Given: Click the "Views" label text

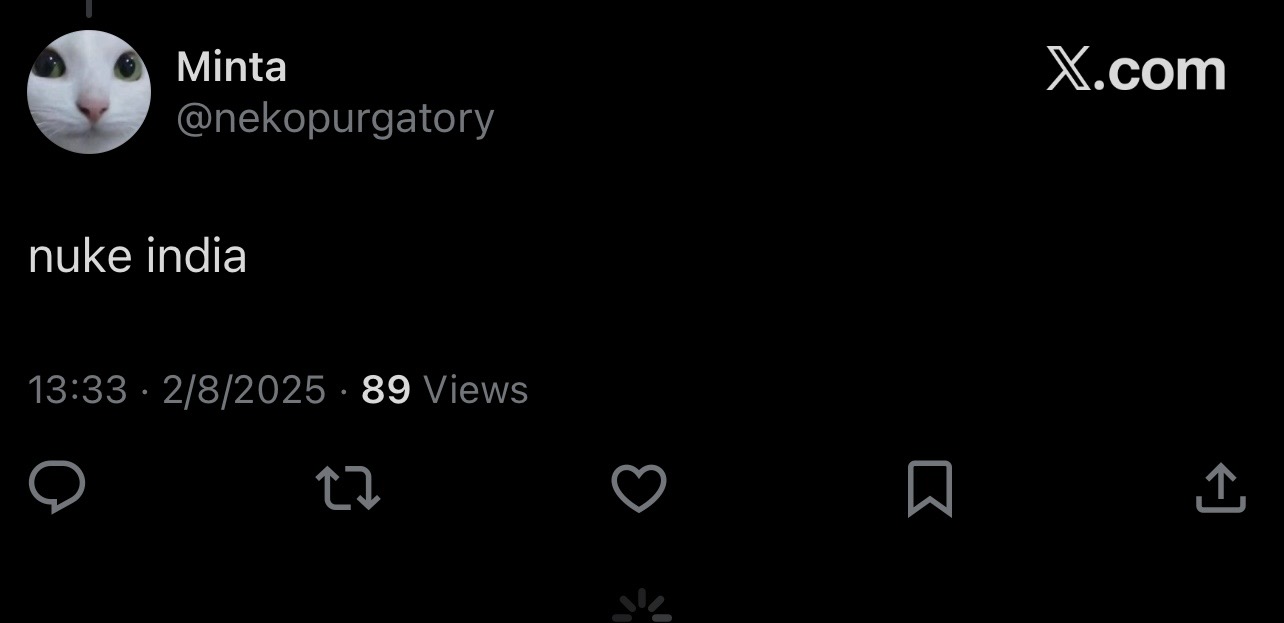Looking at the screenshot, I should pos(476,389).
